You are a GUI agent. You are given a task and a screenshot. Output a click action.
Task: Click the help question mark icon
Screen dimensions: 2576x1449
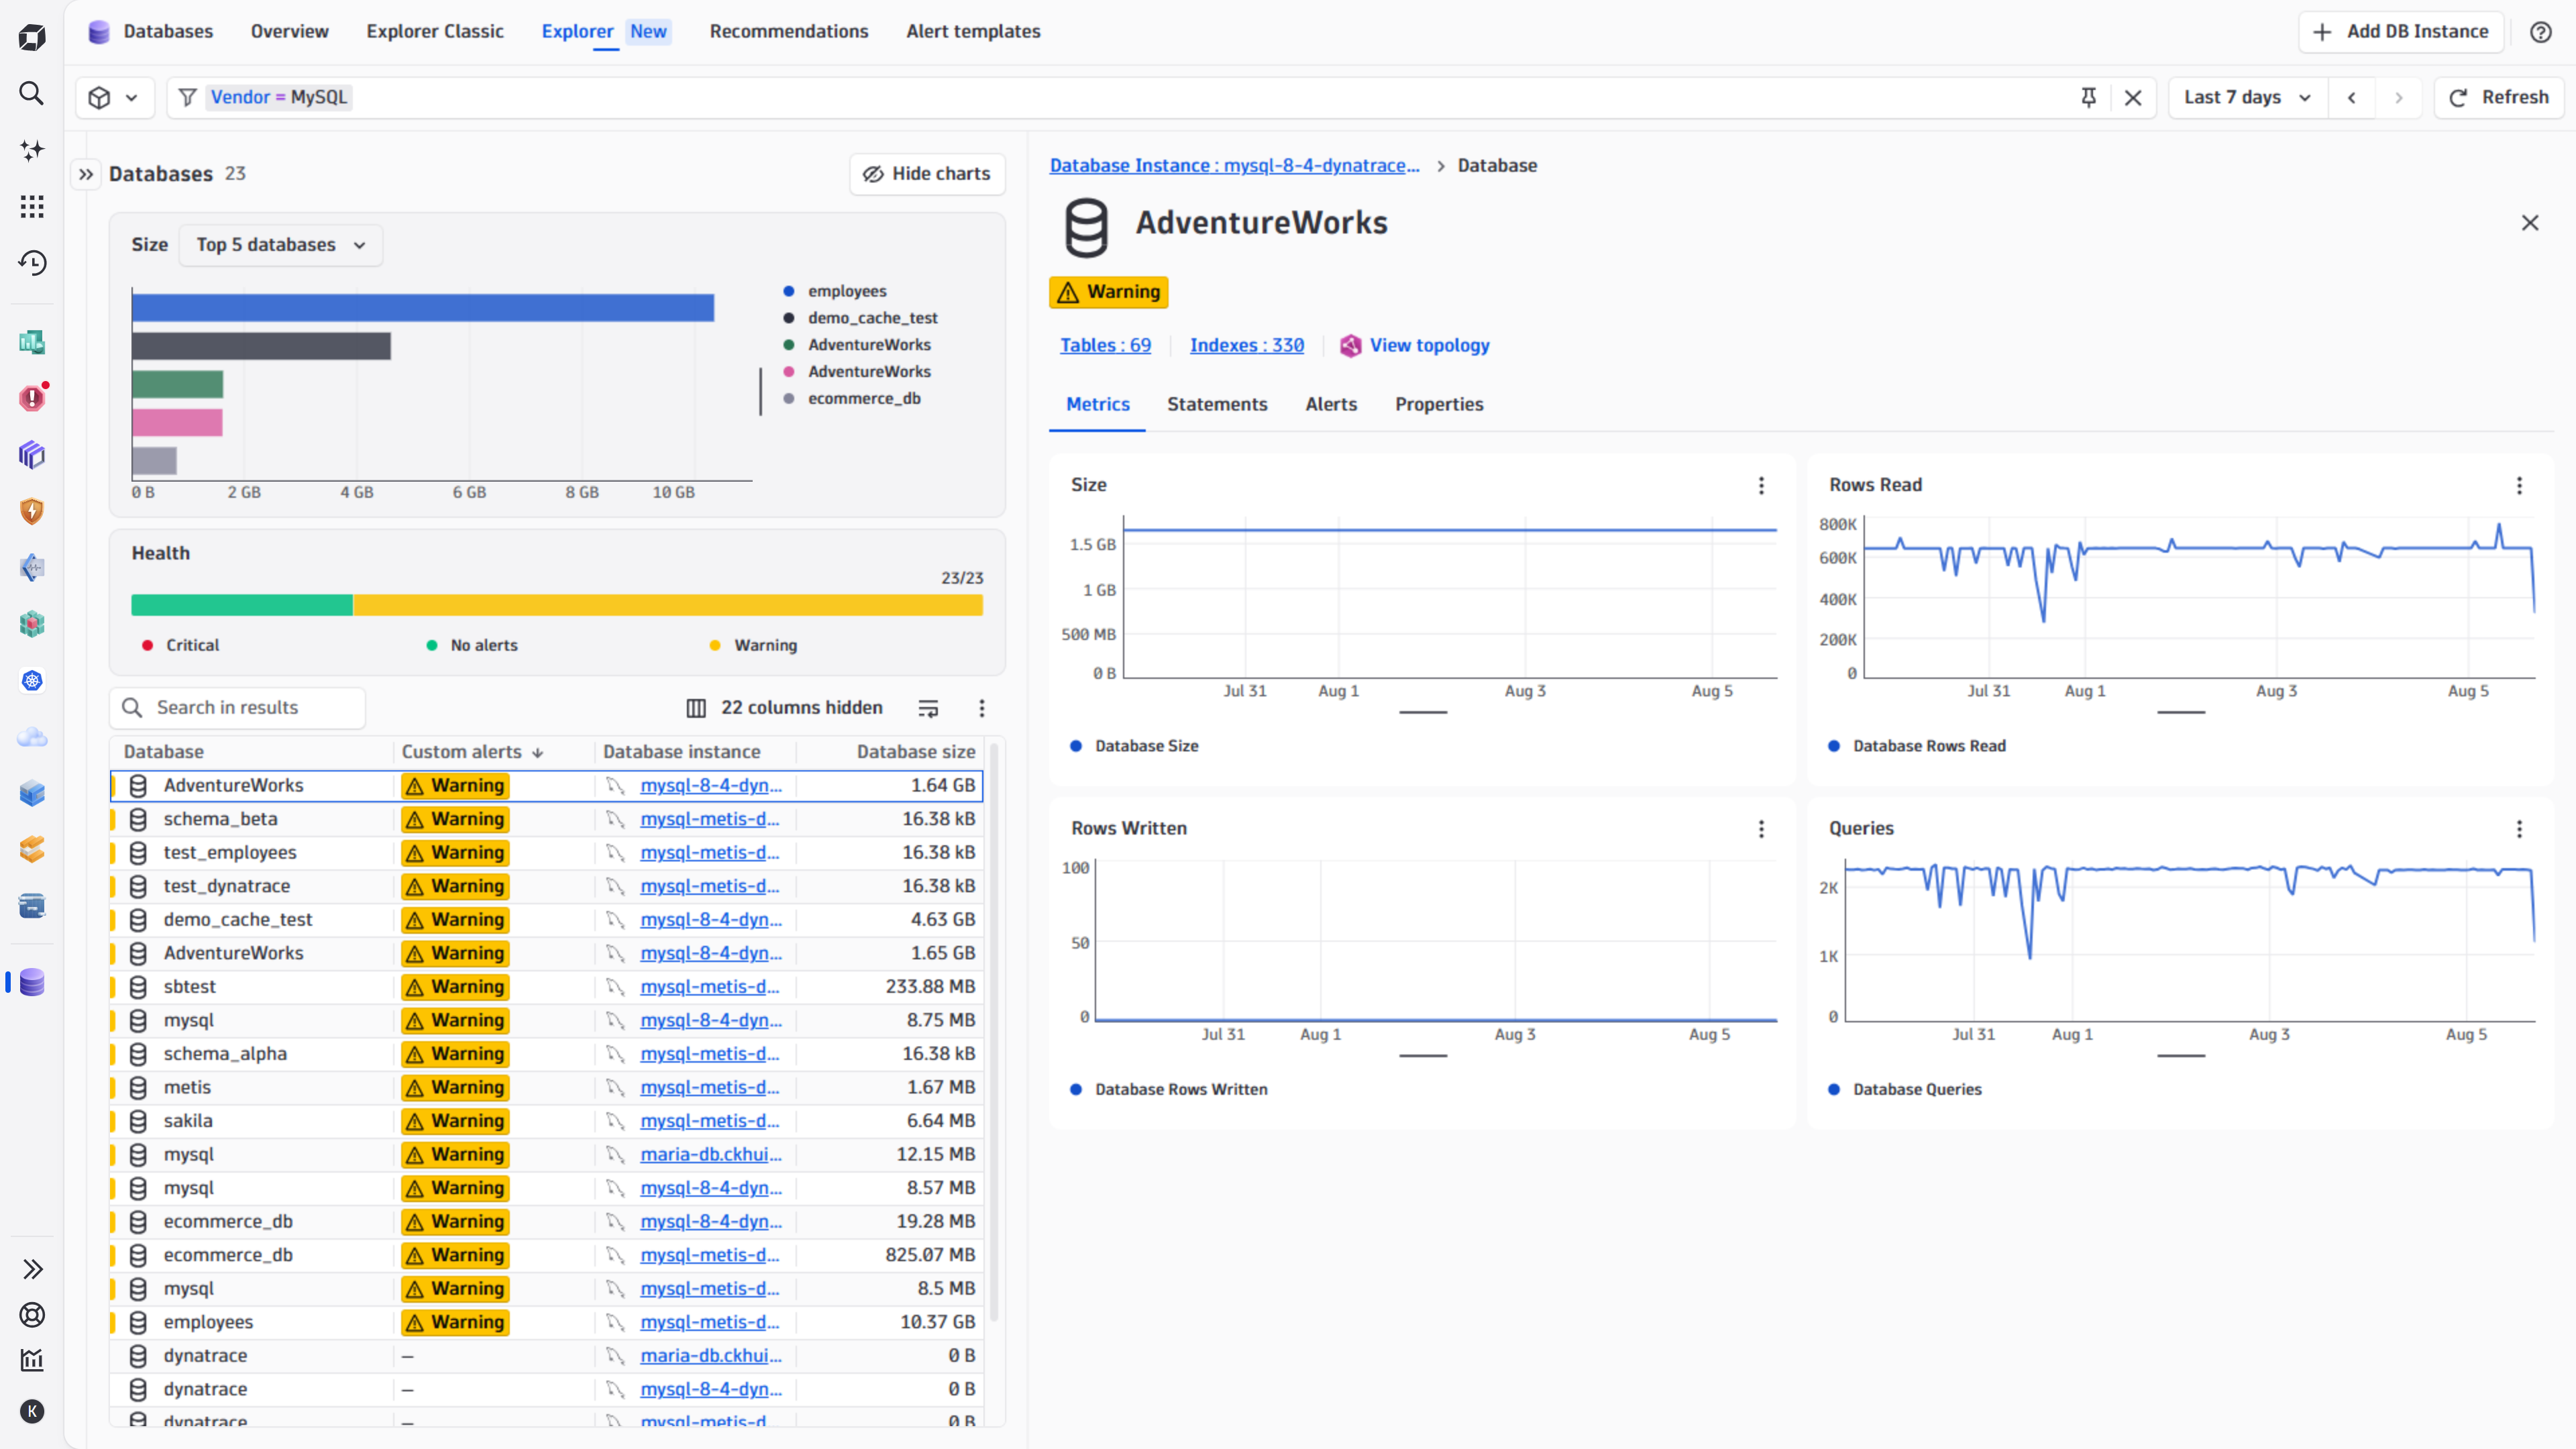click(2541, 32)
